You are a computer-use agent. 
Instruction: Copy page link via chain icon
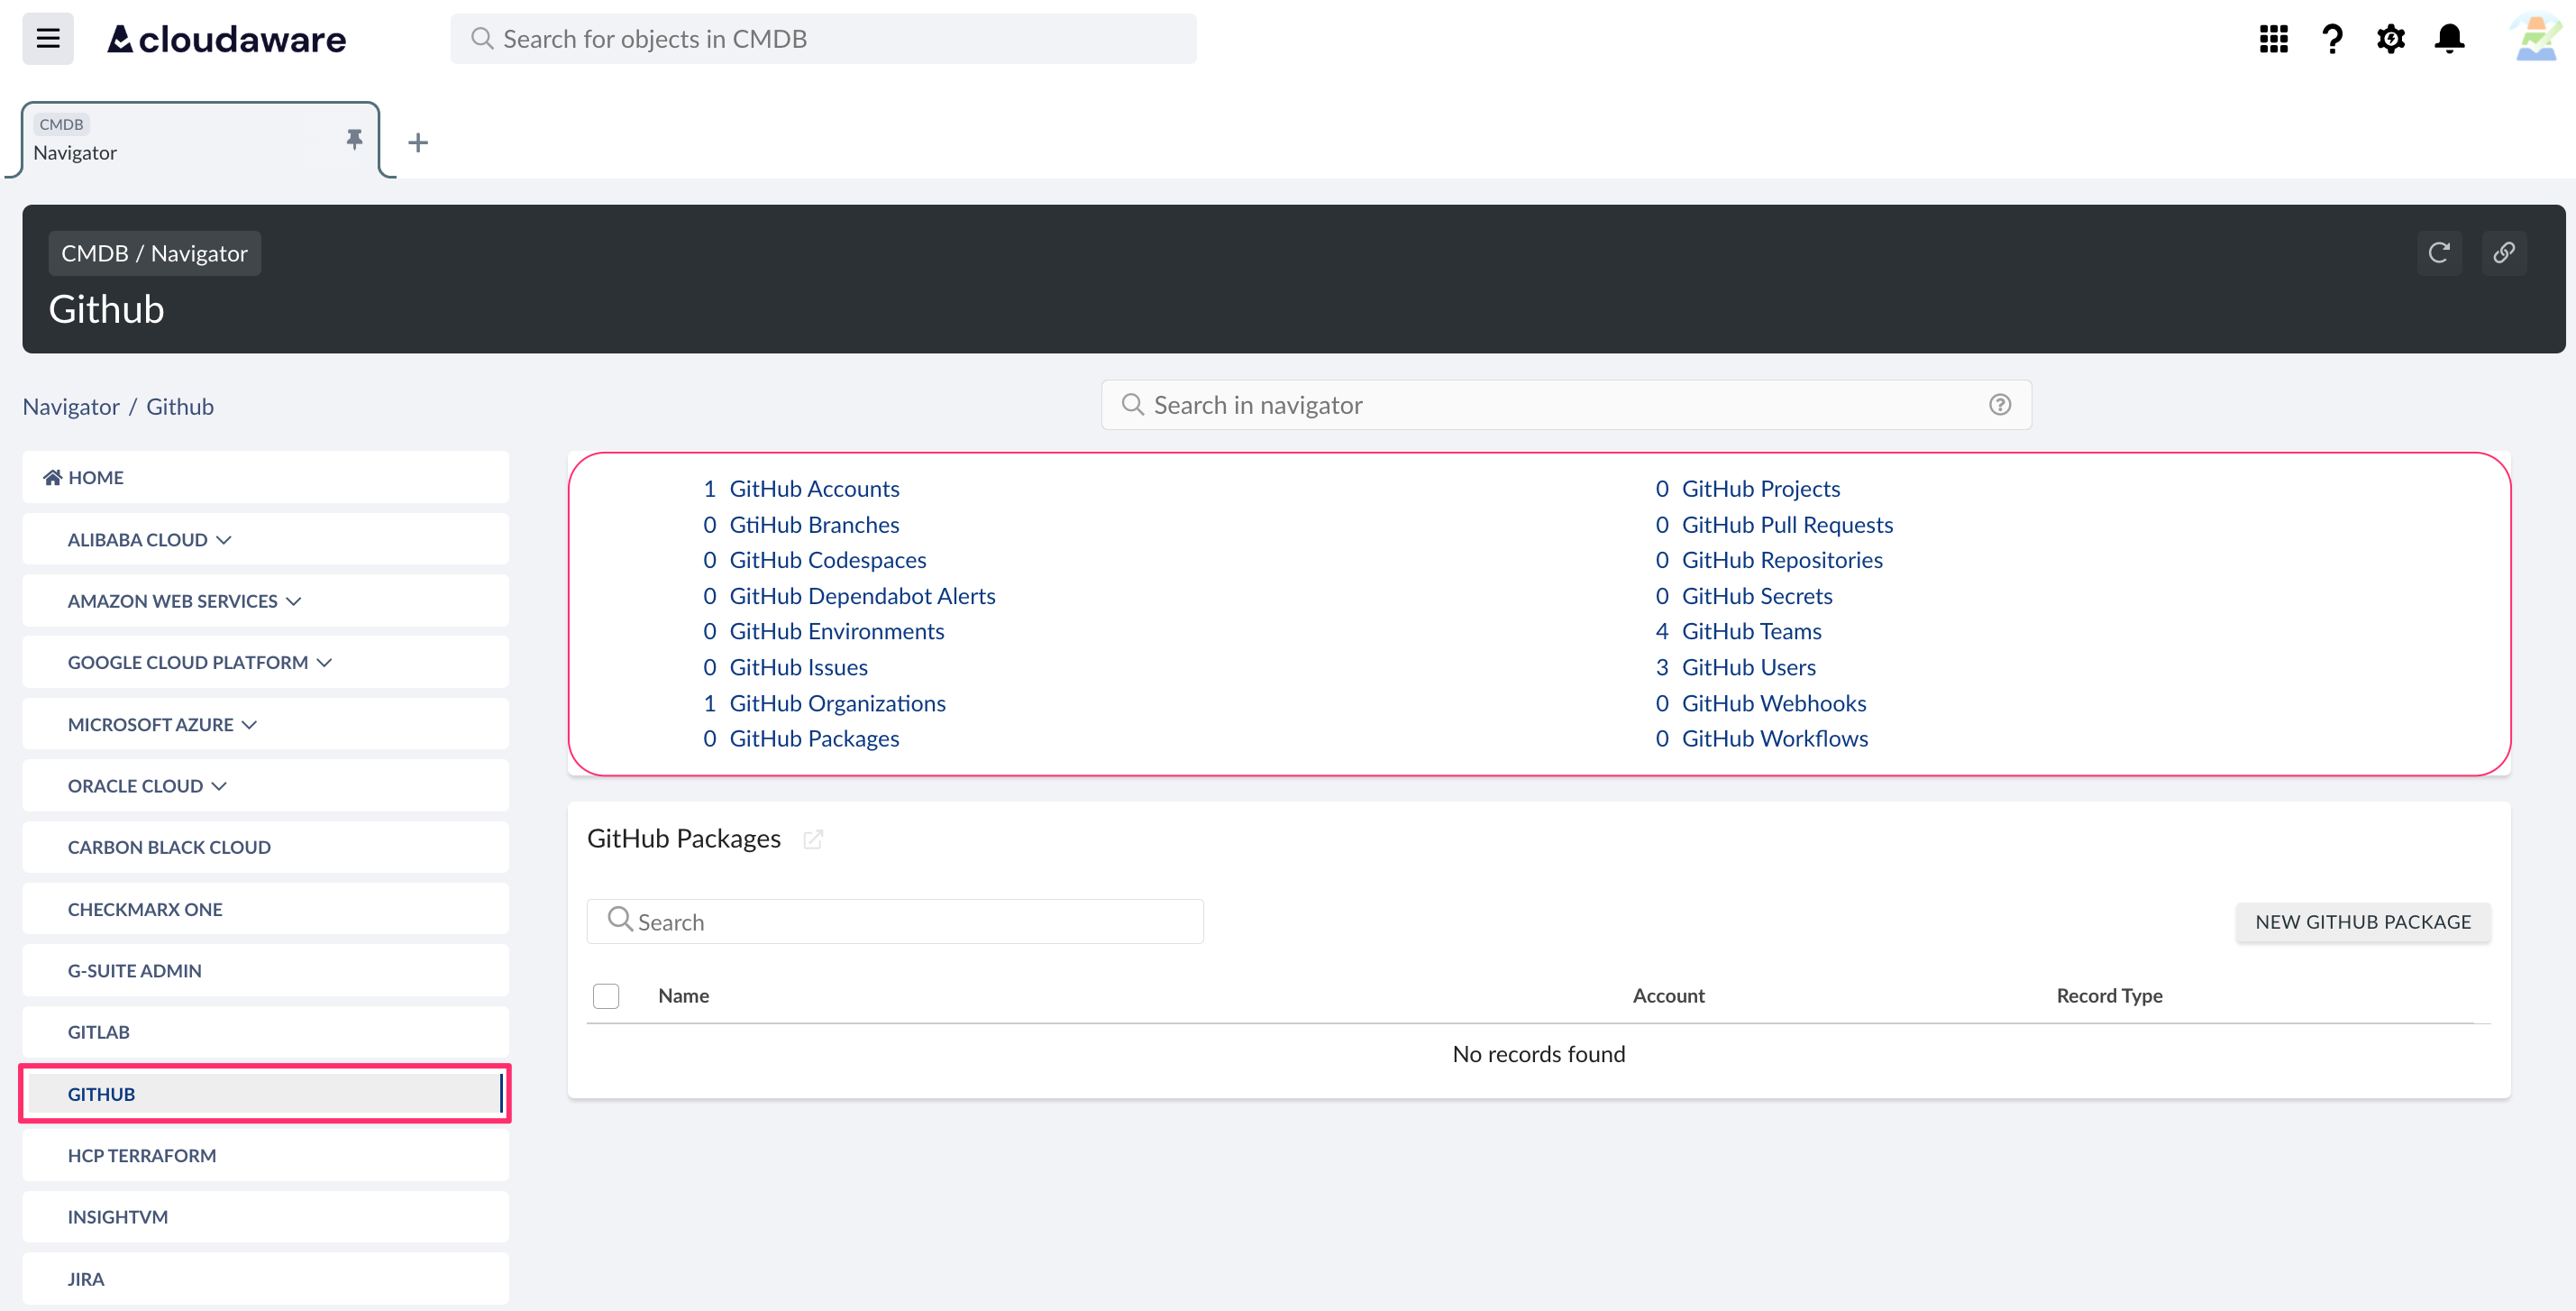pyautogui.click(x=2504, y=252)
